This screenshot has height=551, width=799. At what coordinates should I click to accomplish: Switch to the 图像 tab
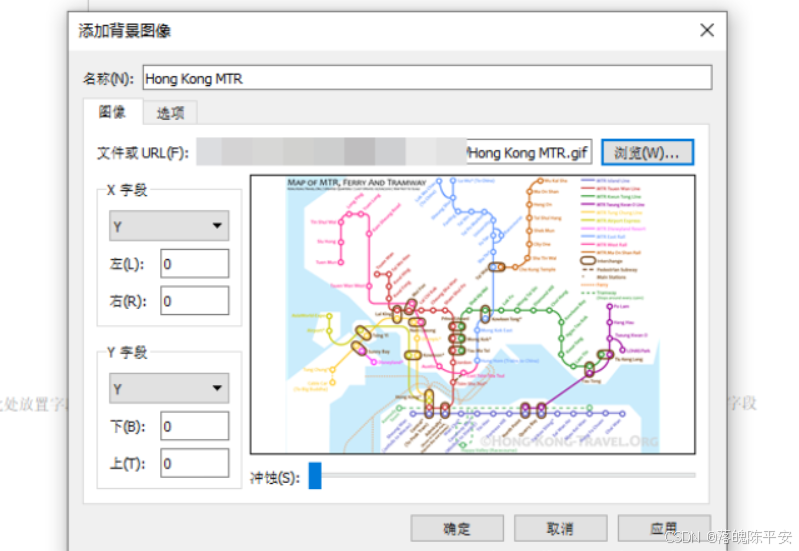(112, 112)
